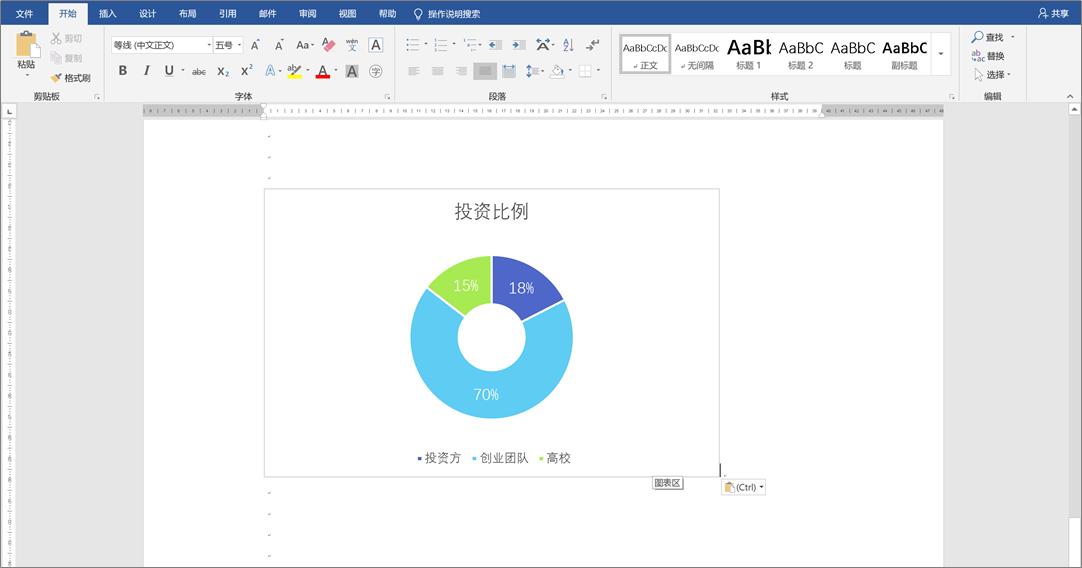The image size is (1082, 568).
Task: Switch to the 布局 tab
Action: click(188, 14)
